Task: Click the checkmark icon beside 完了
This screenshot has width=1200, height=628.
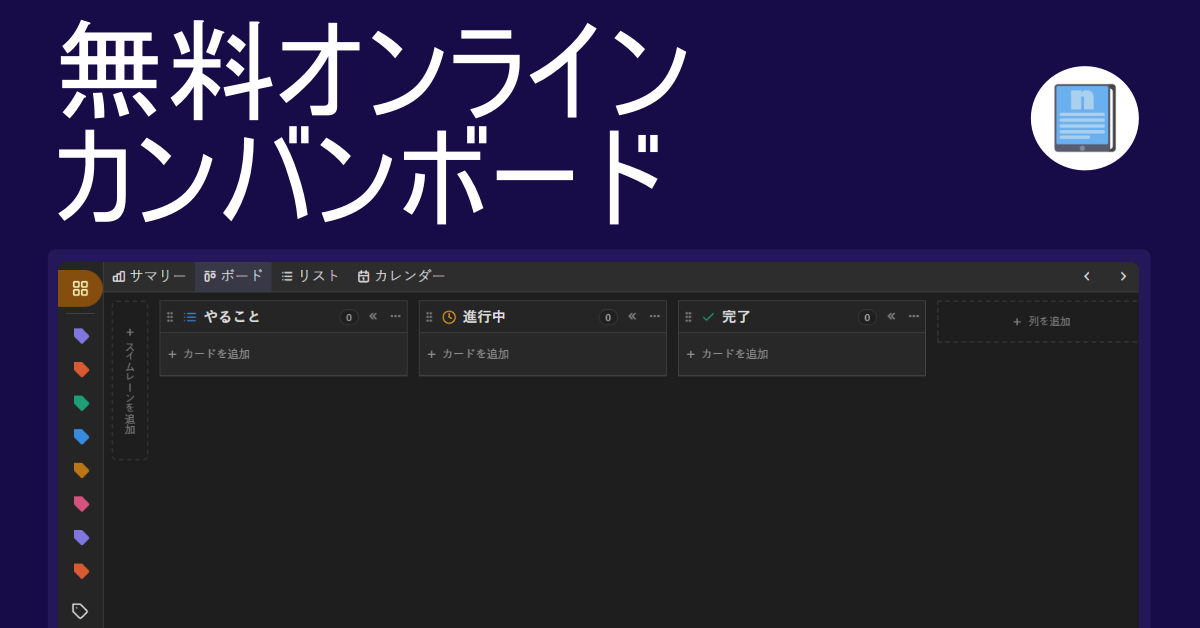Action: pos(708,317)
